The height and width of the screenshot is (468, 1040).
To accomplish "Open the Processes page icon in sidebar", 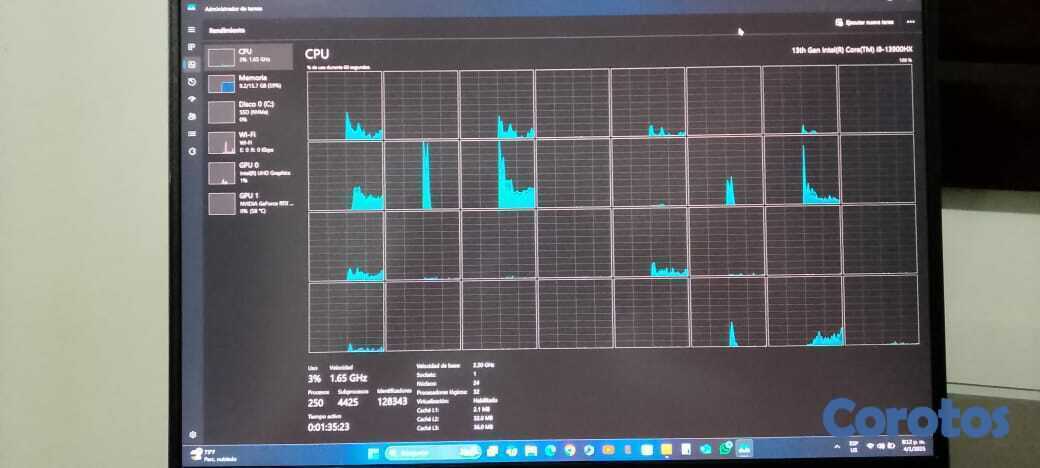I will [x=192, y=47].
